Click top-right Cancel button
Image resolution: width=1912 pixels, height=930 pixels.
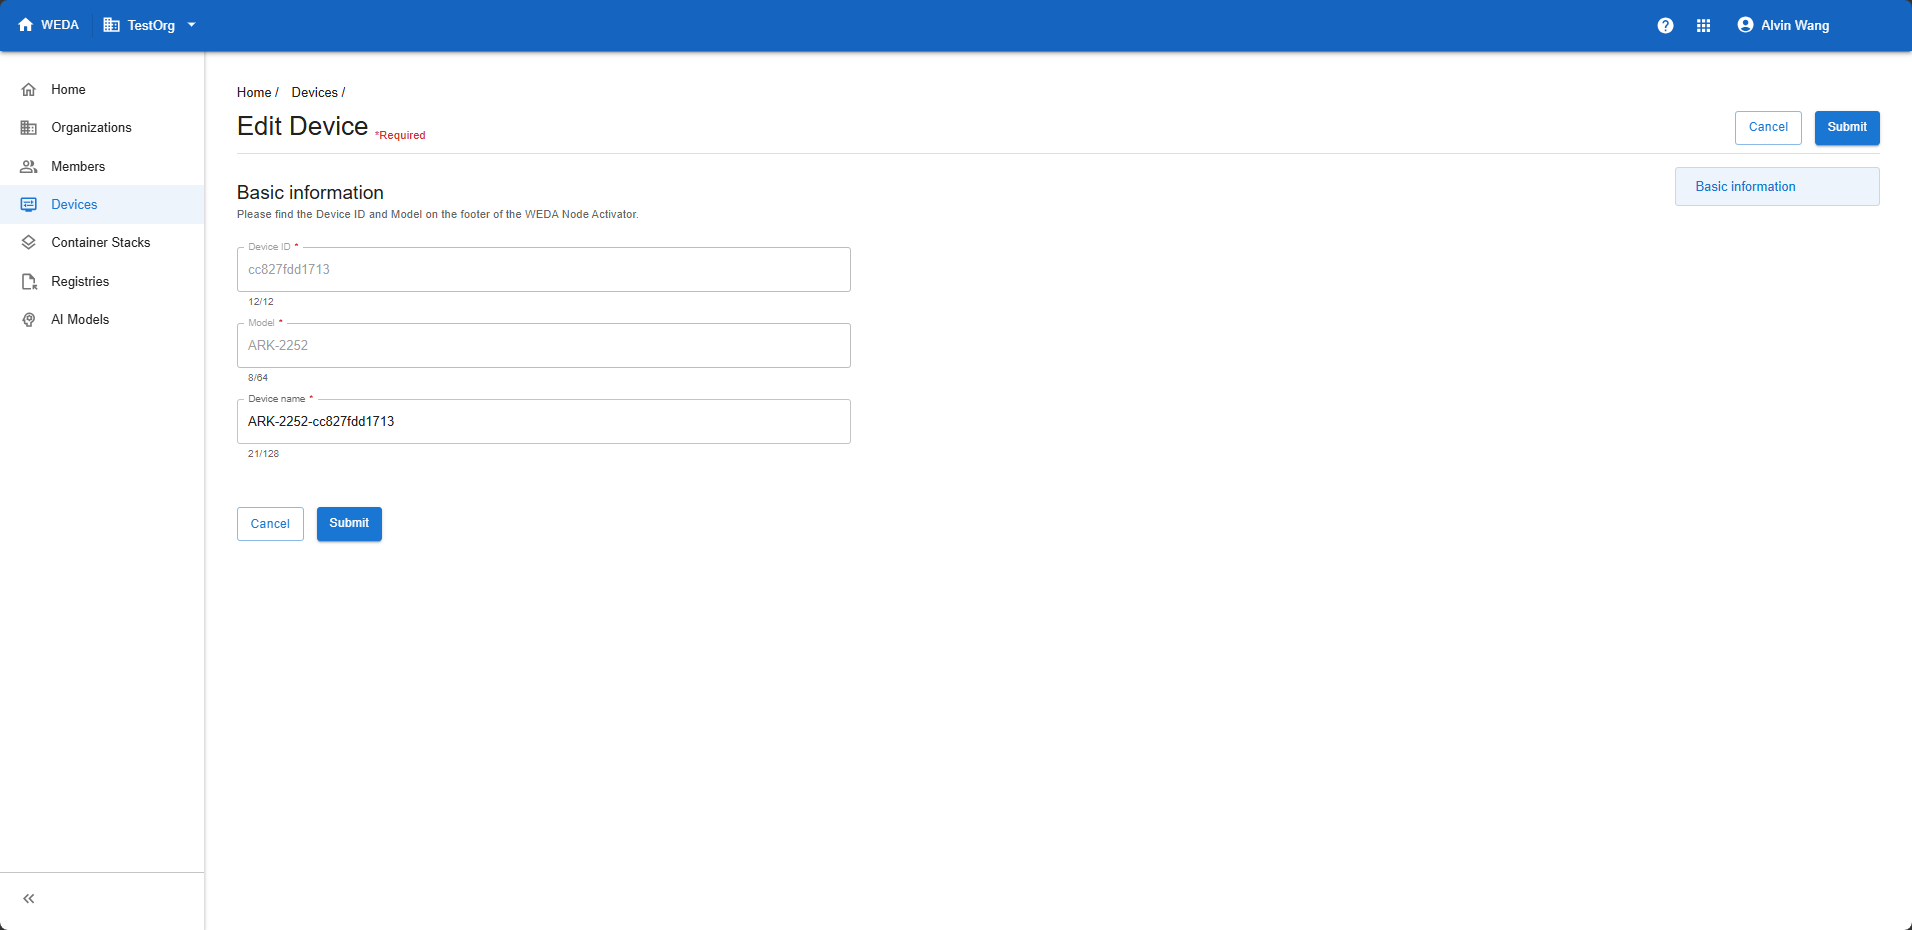1768,128
